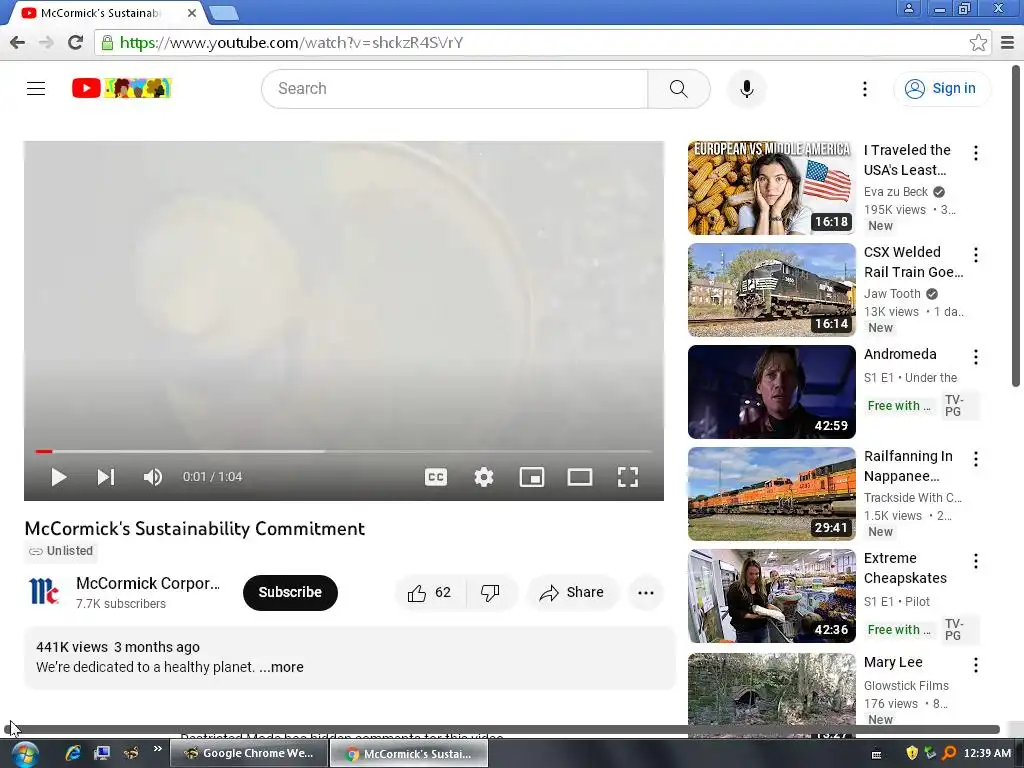Image resolution: width=1024 pixels, height=768 pixels.
Task: Go forward with browser forward arrow
Action: tap(46, 42)
